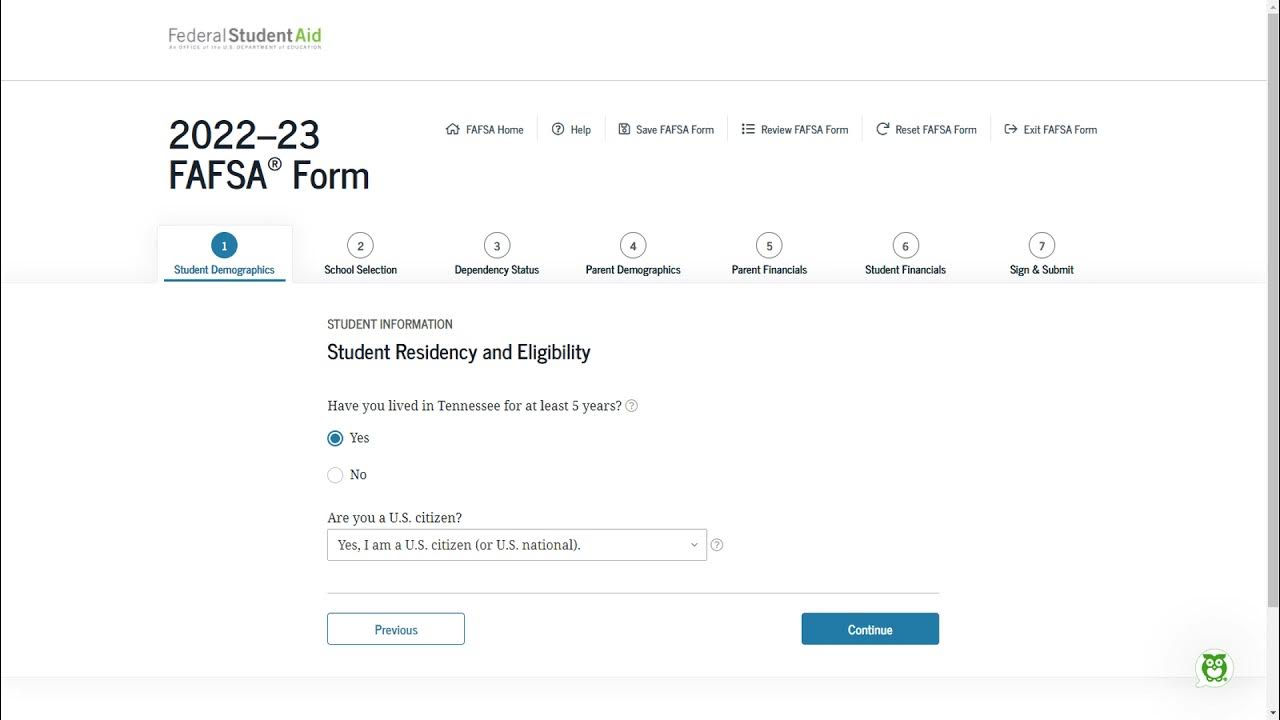Click the Exit FAFSA Form icon
1280x720 pixels.
pos(1011,129)
